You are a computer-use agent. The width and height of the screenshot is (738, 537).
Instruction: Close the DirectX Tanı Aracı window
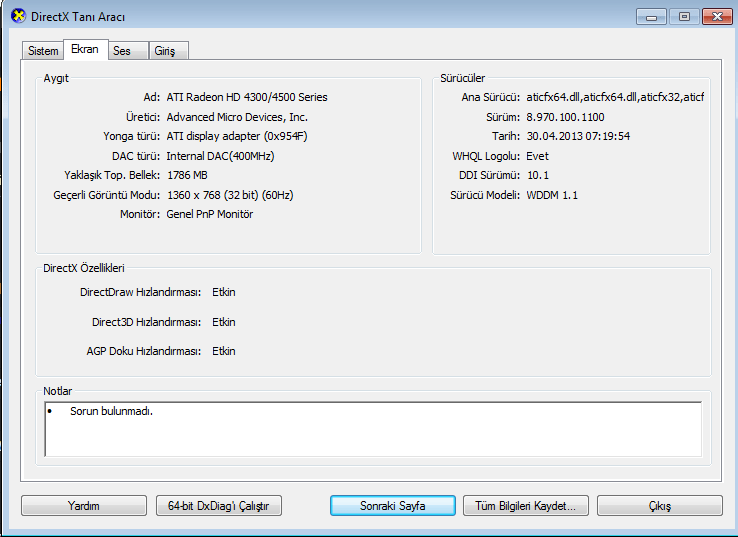coord(717,16)
